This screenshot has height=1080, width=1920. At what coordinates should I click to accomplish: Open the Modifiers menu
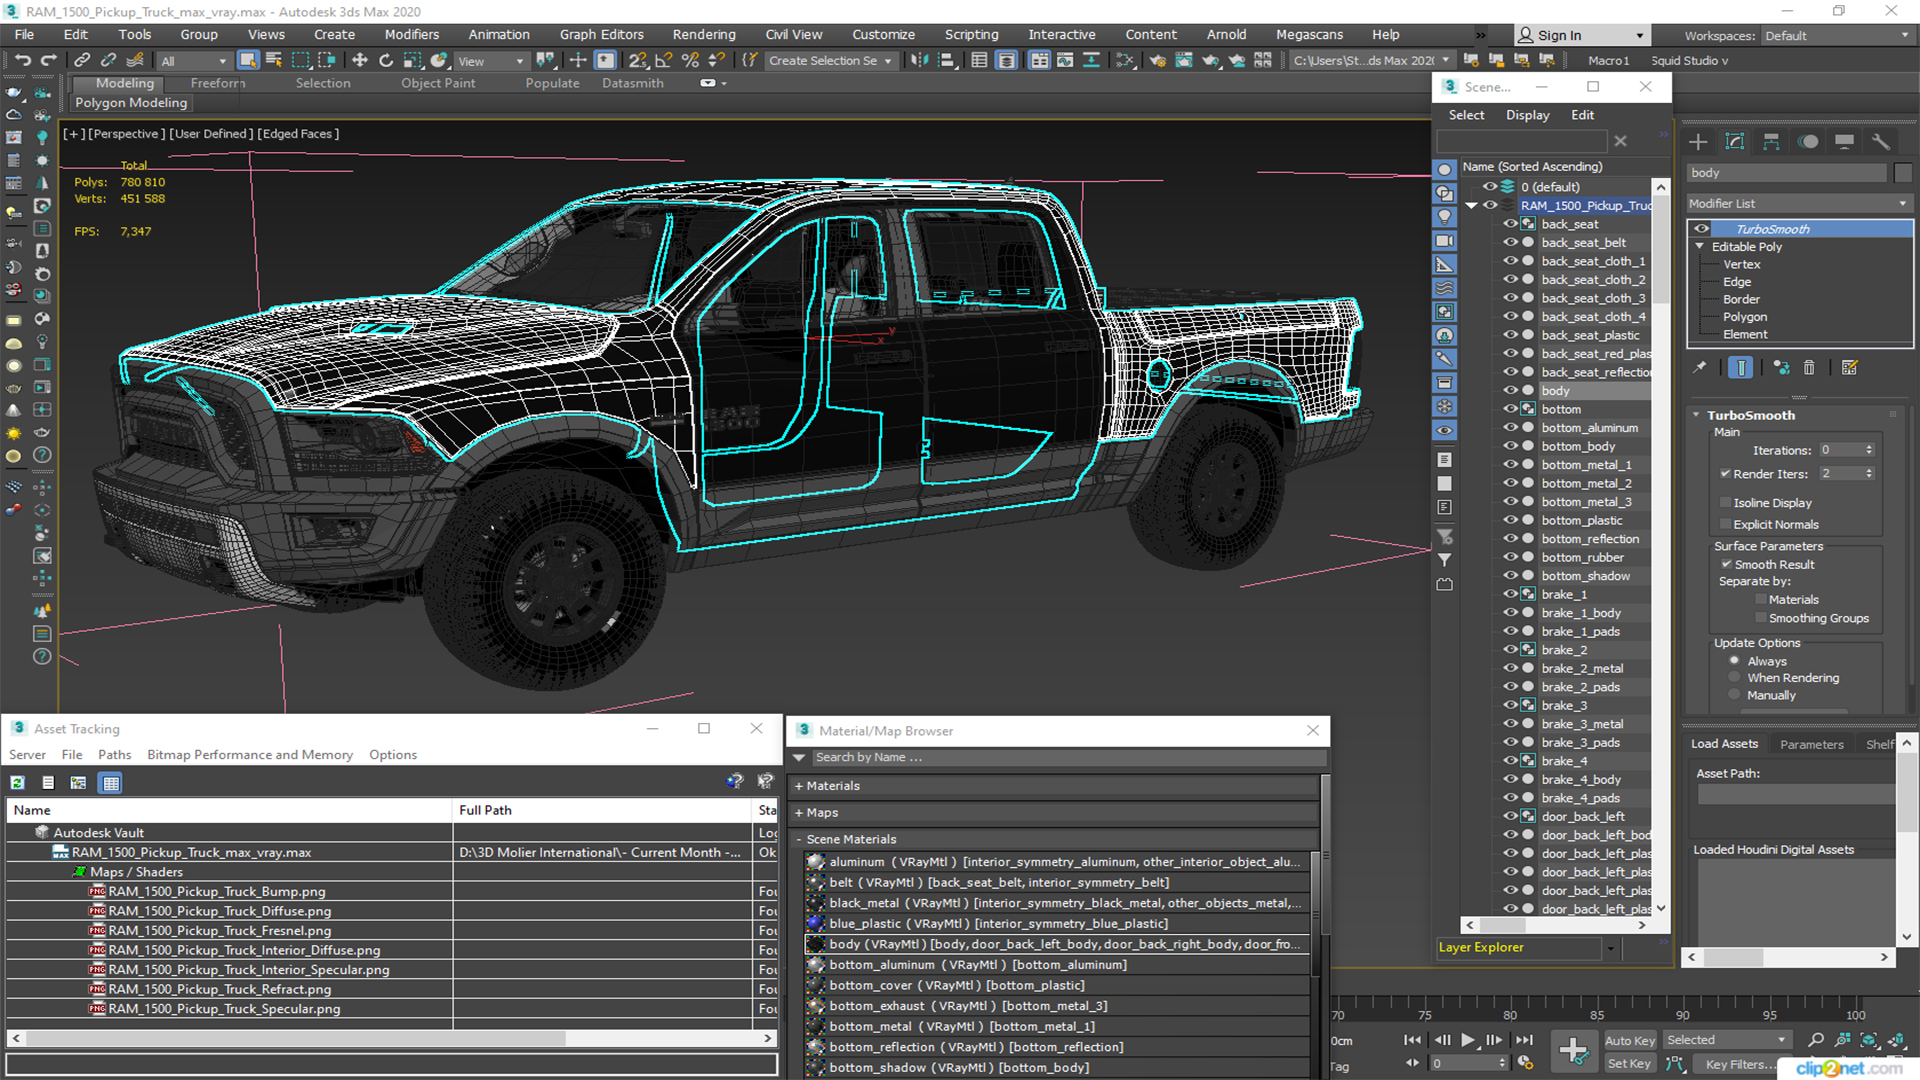[411, 34]
